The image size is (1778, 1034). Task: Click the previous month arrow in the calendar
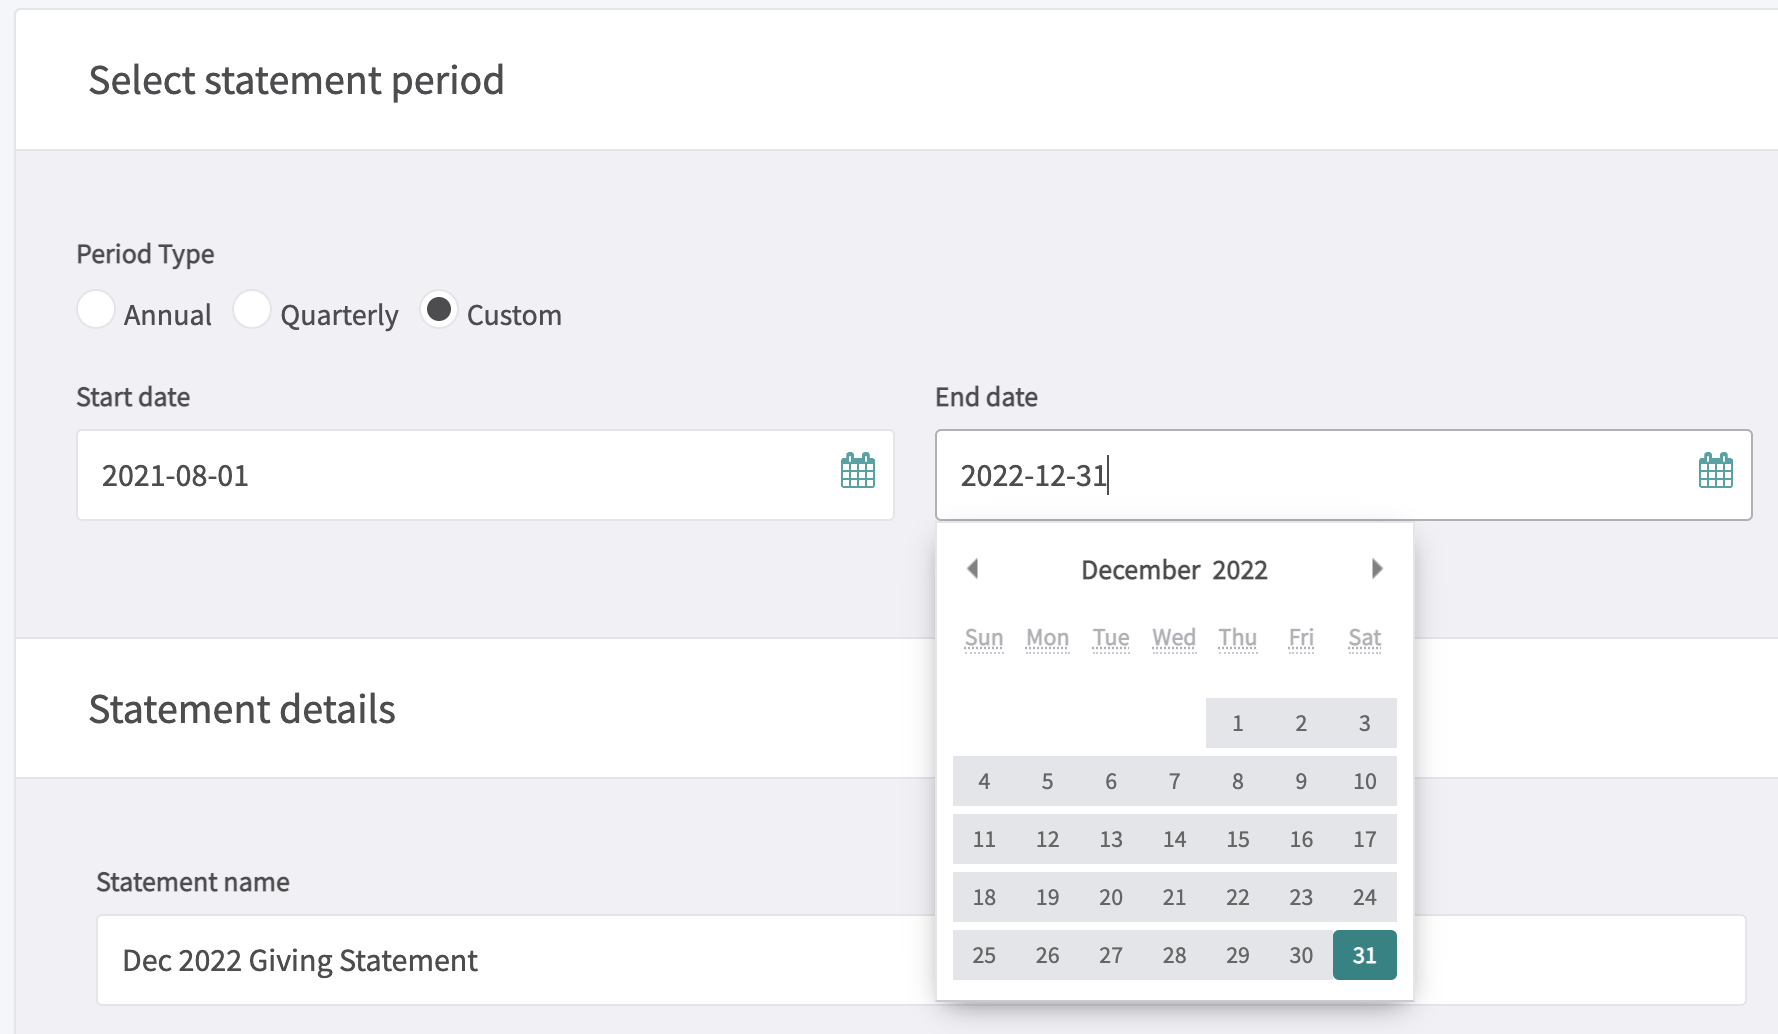click(x=973, y=568)
